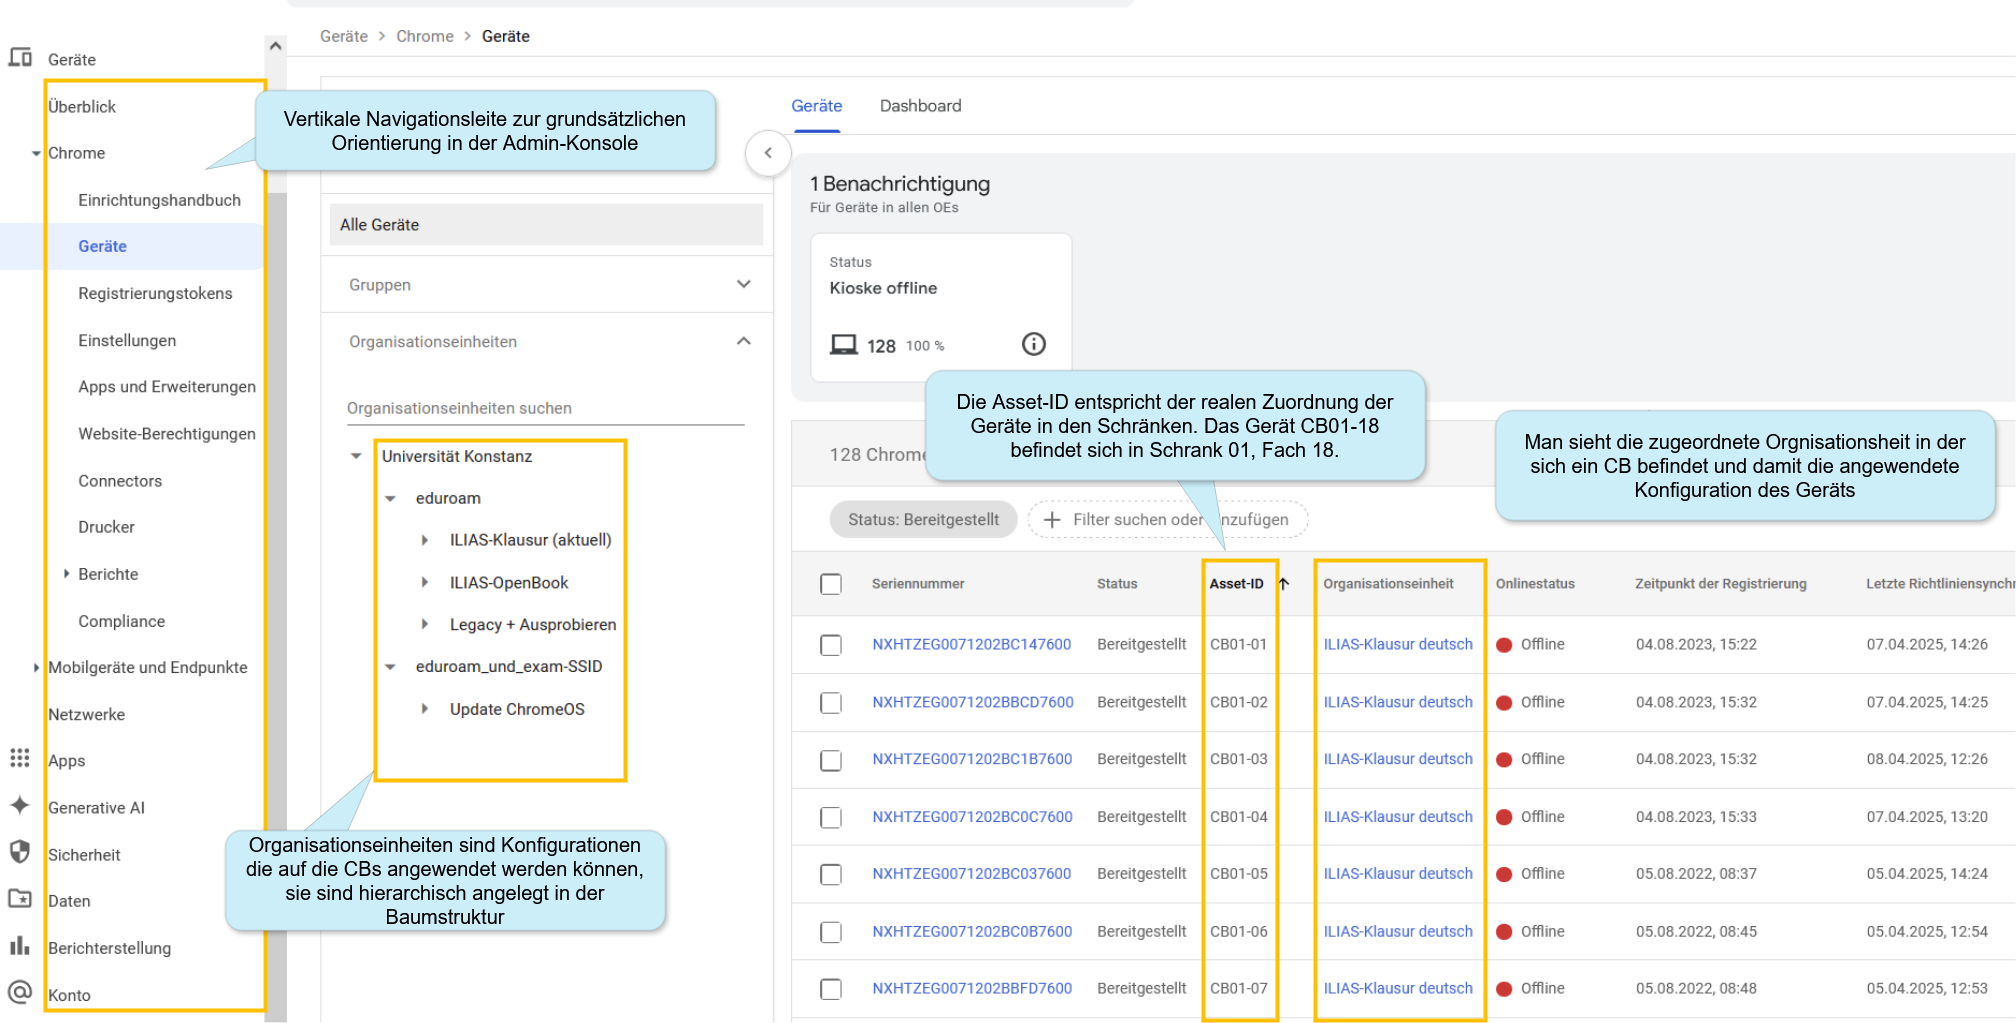Toggle the select-all checkbox in table header
Viewport: 2016px width, 1023px height.
(831, 584)
